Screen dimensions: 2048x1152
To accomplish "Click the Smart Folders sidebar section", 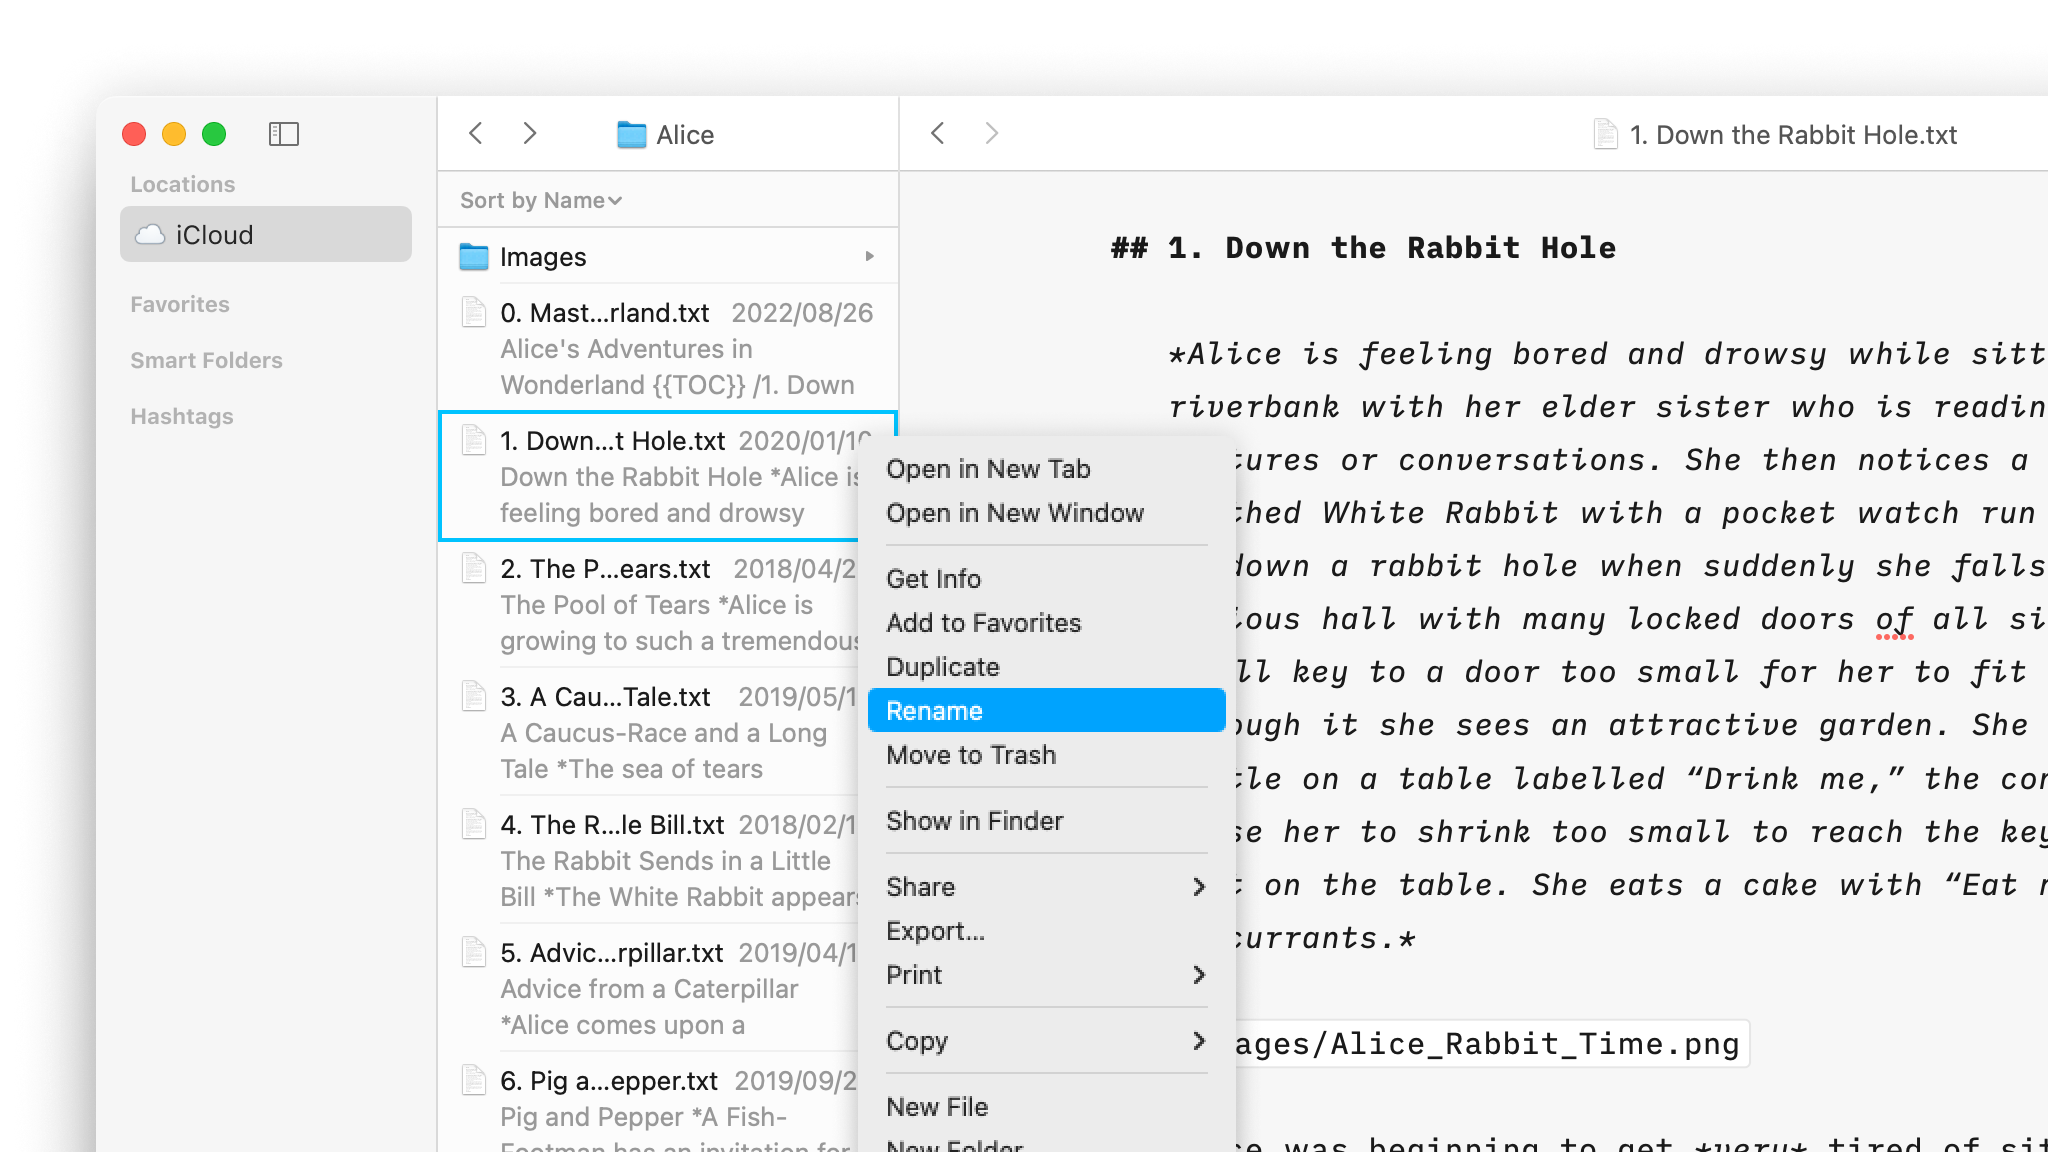I will [206, 360].
